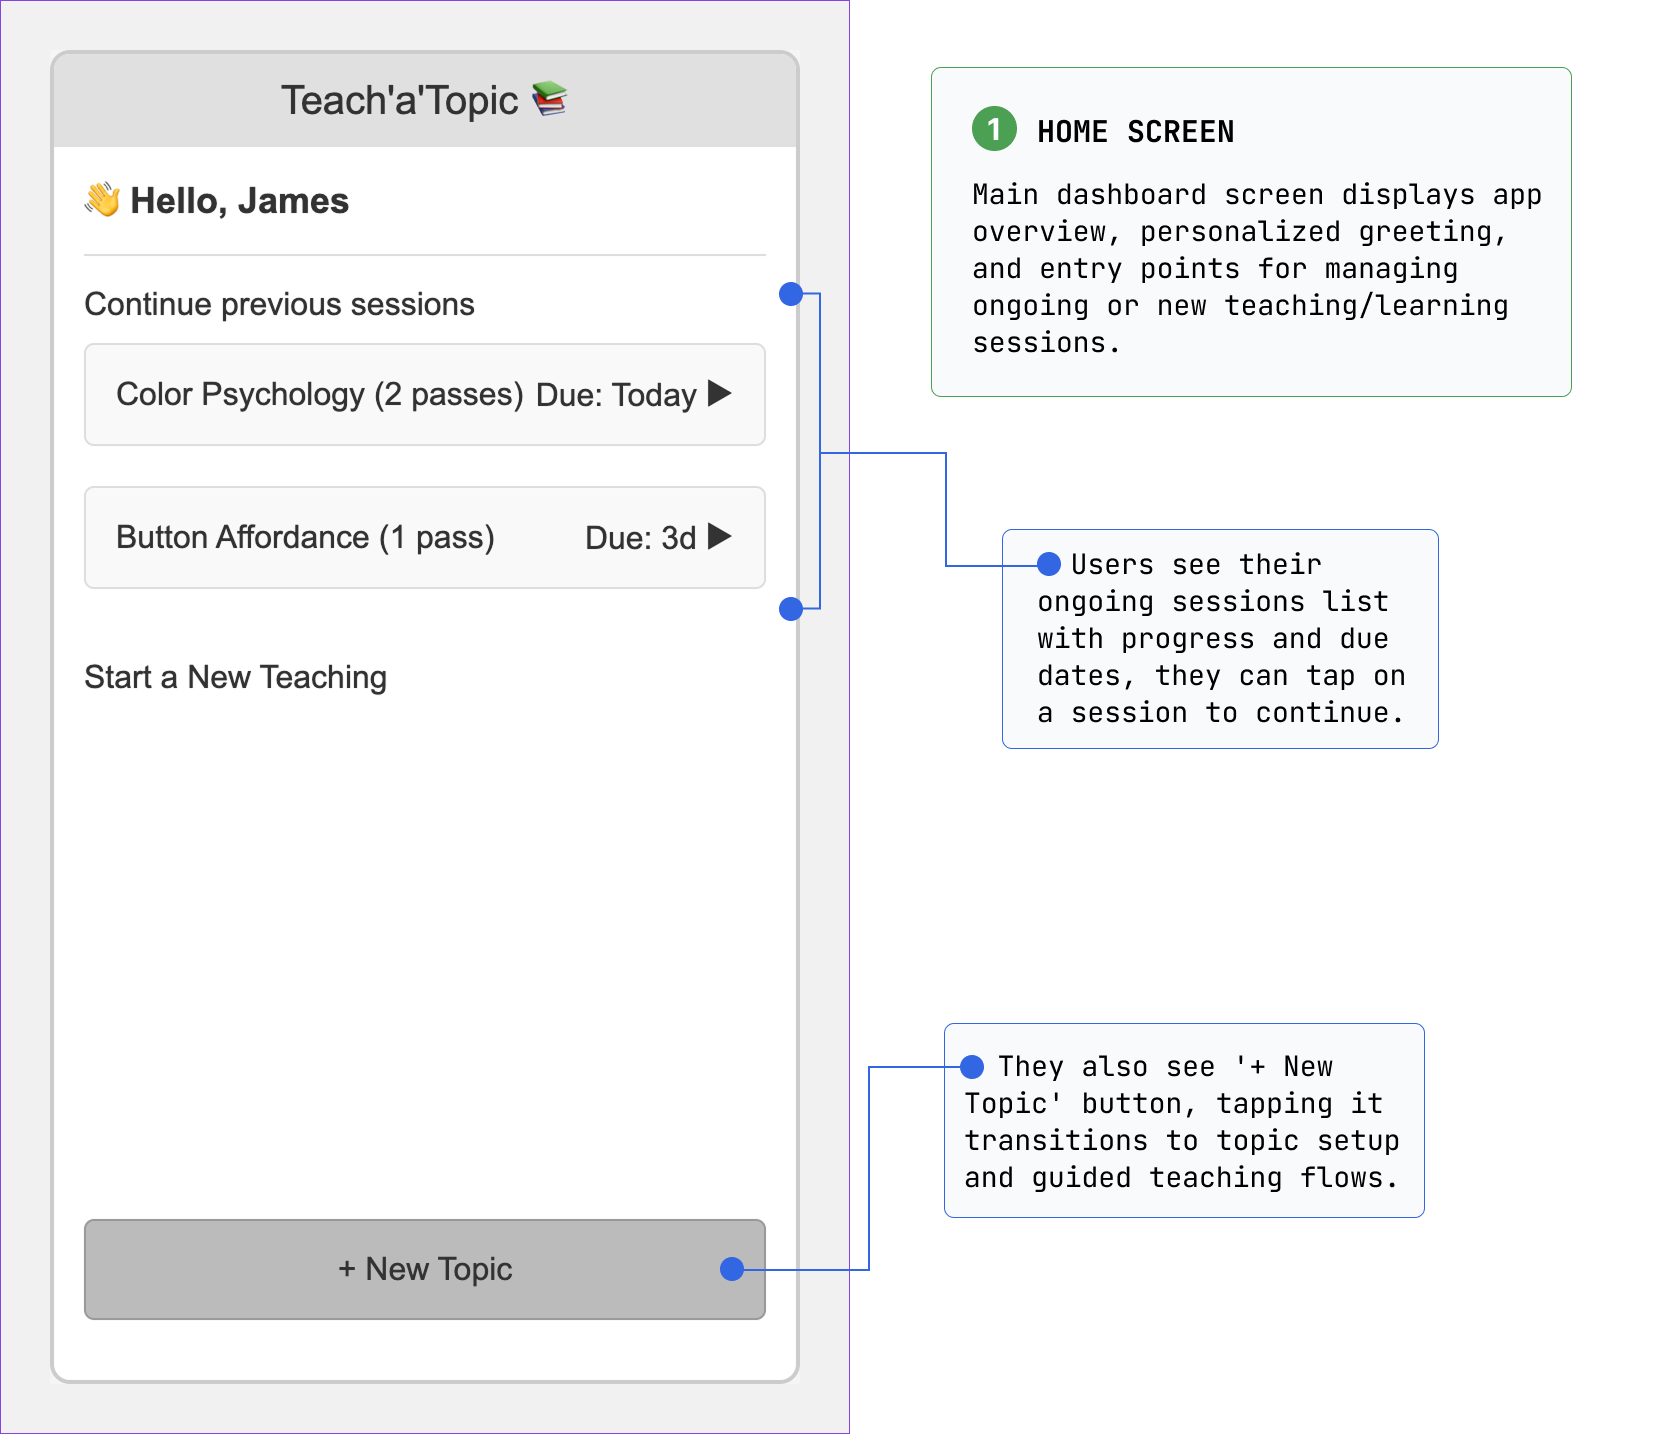Click blue connector dot near Continue previous sessions

click(x=790, y=294)
